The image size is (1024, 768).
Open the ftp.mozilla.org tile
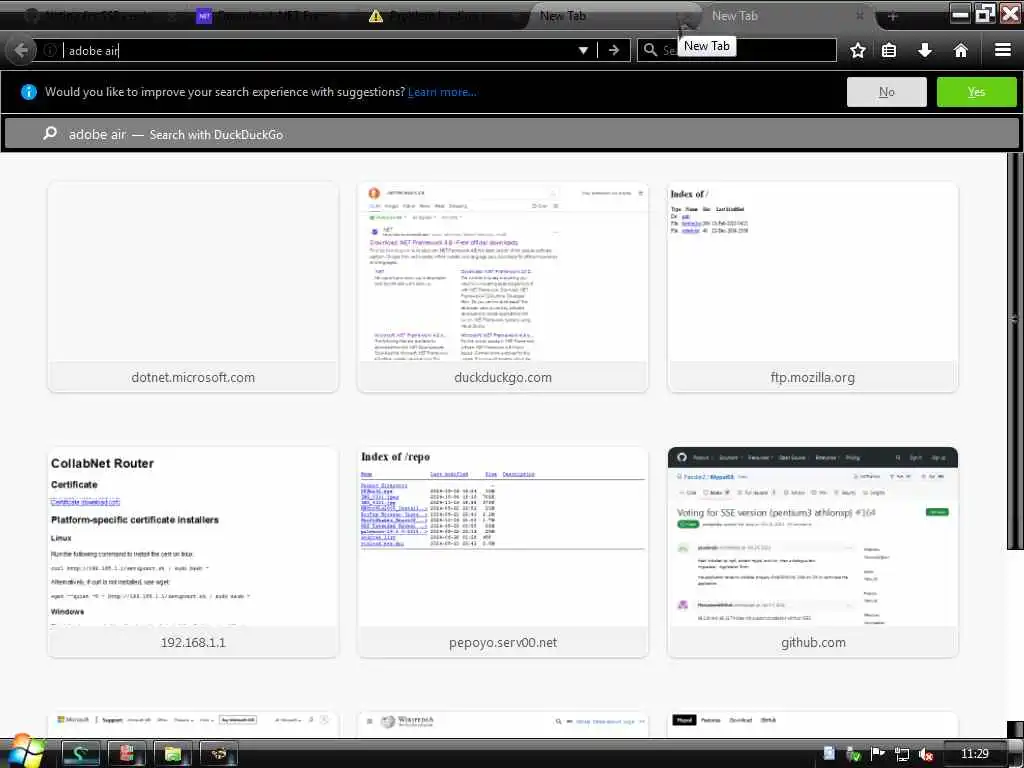tap(813, 287)
